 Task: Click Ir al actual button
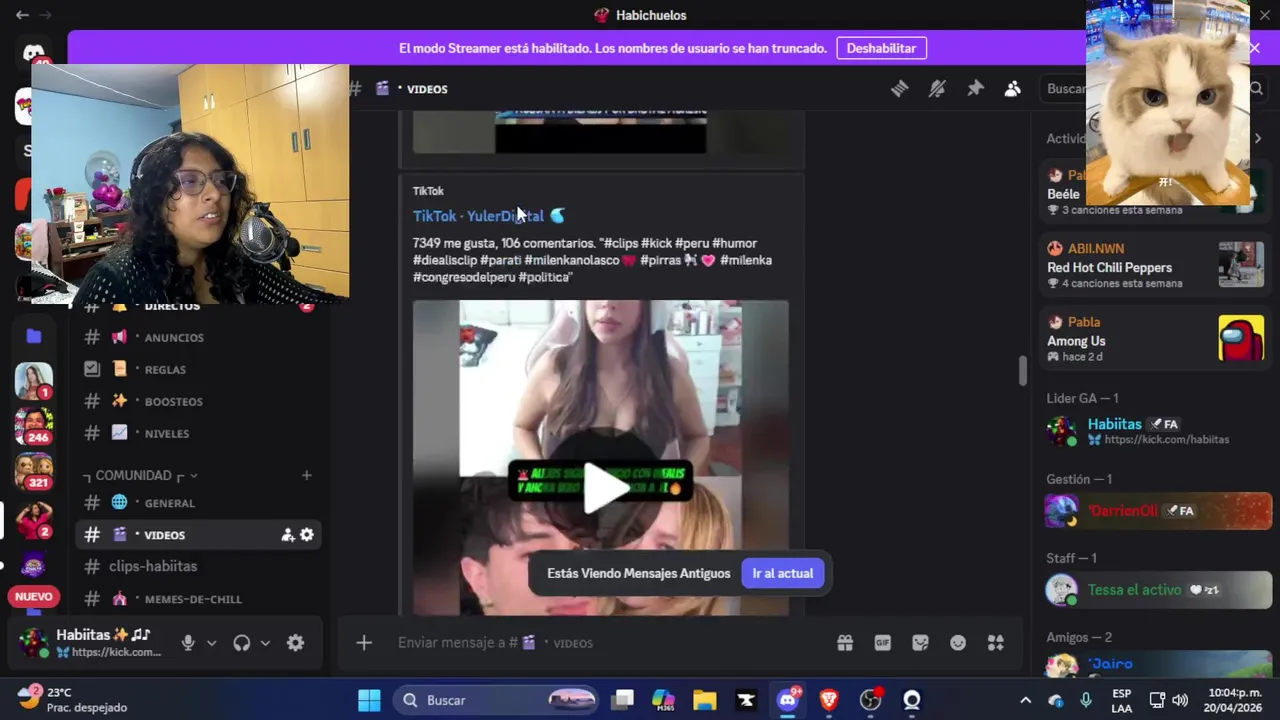tap(783, 573)
